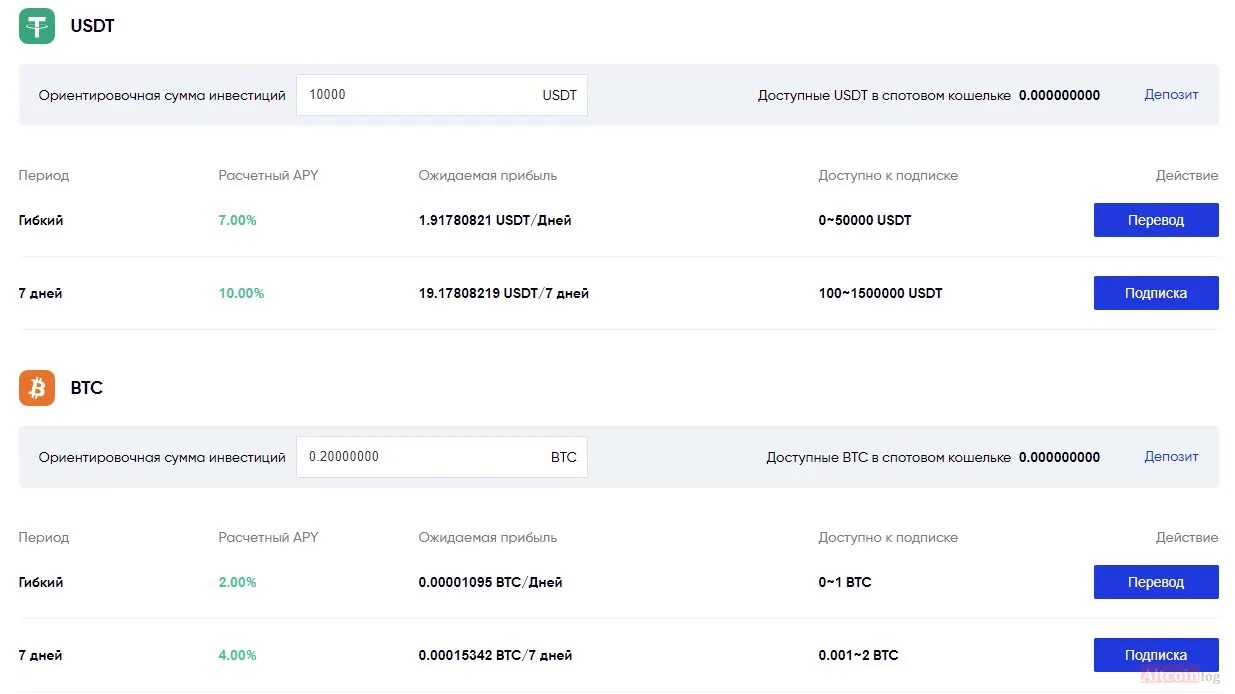Image resolution: width=1235 pixels, height=694 pixels.
Task: Click the USDT investment amount input field
Action: click(x=442, y=95)
